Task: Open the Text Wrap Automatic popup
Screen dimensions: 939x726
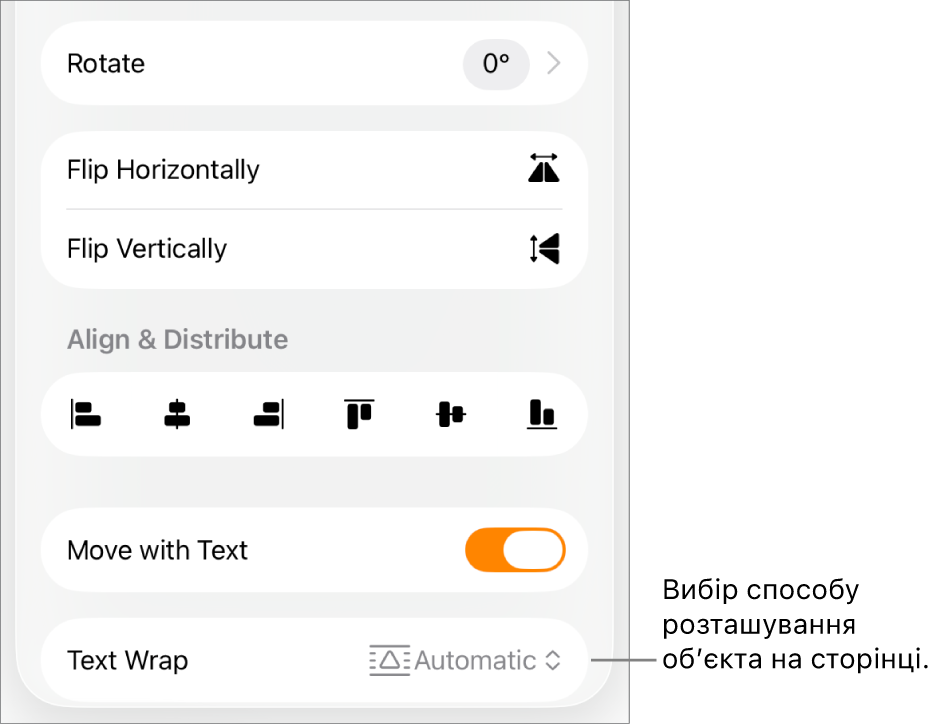Action: 465,661
